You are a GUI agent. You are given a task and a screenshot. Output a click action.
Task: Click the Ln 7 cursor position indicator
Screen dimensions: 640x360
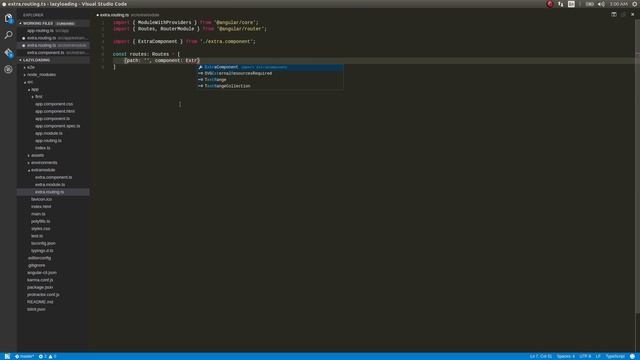coord(541,356)
